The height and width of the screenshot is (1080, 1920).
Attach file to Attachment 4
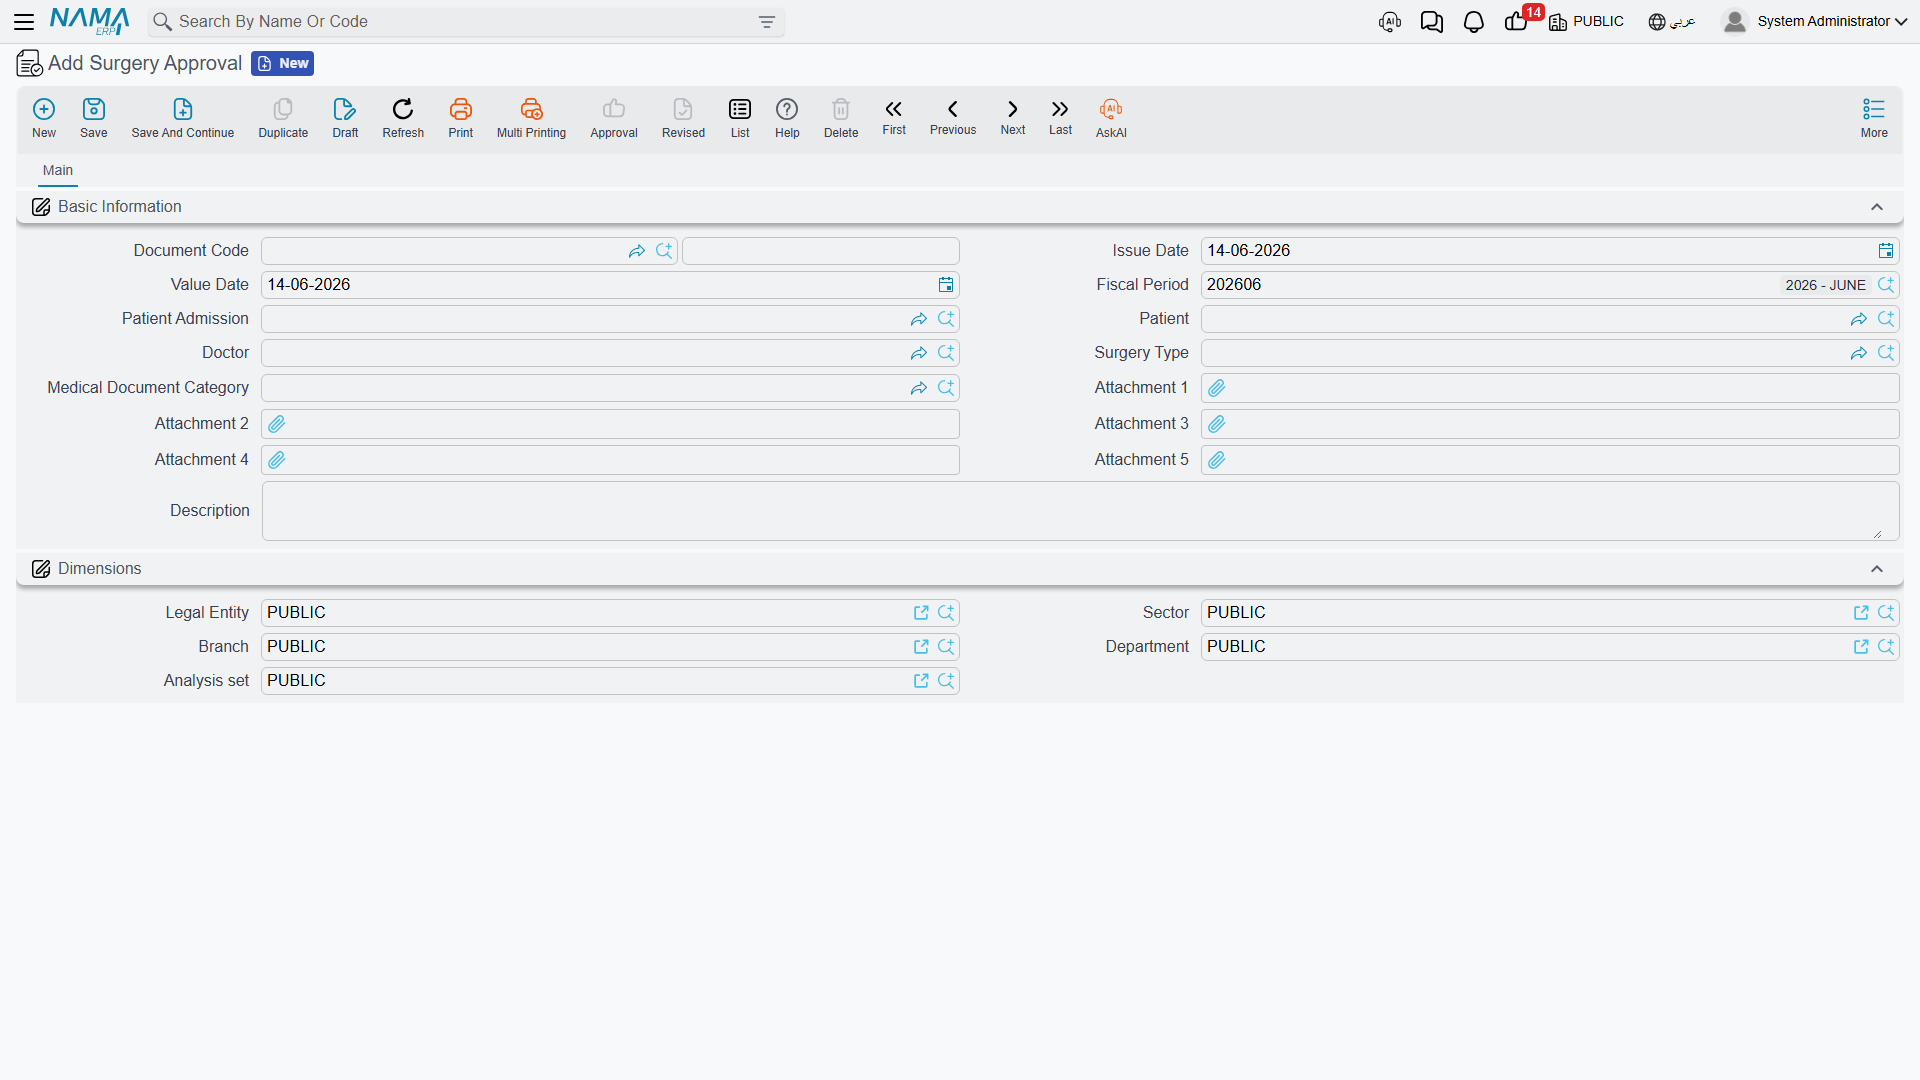(277, 460)
